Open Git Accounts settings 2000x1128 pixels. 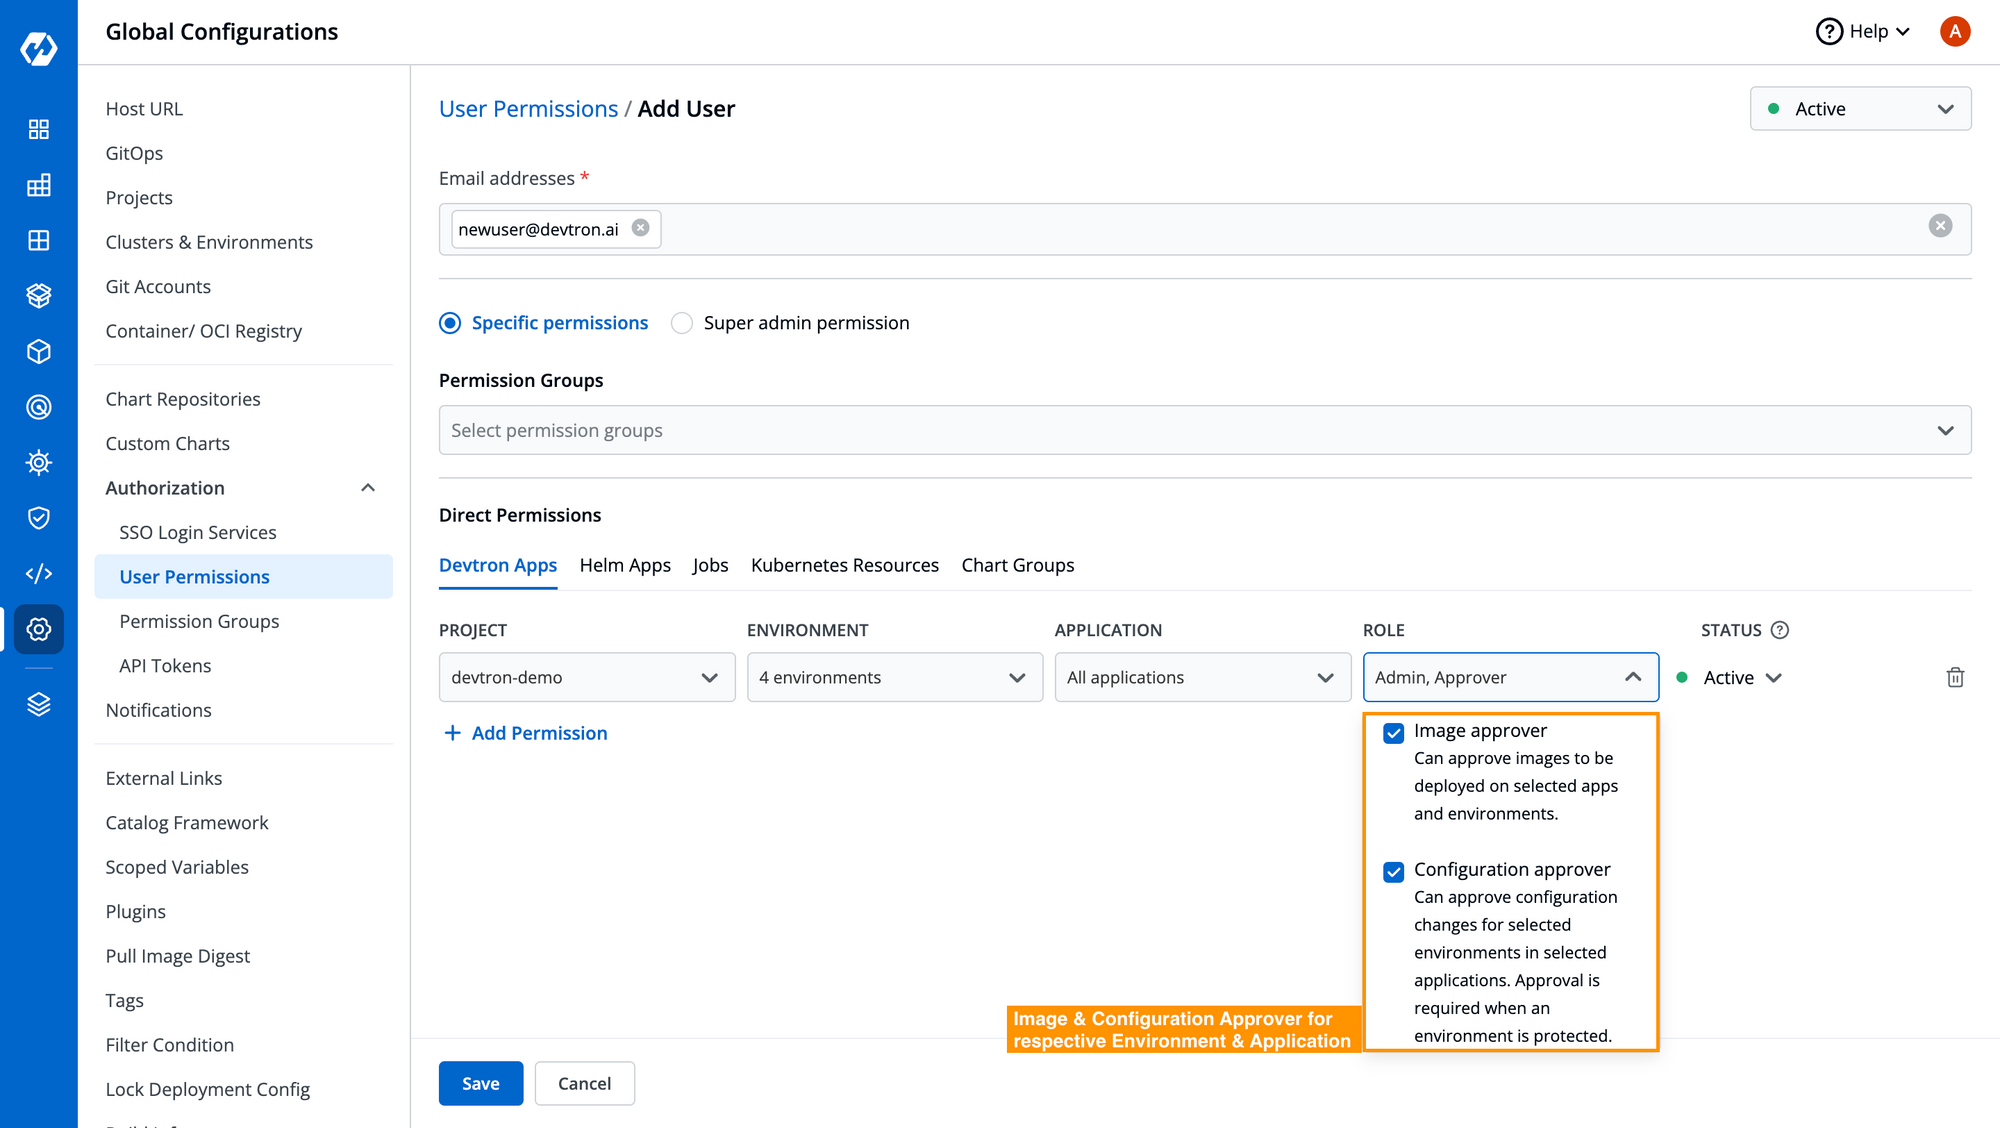coord(158,287)
